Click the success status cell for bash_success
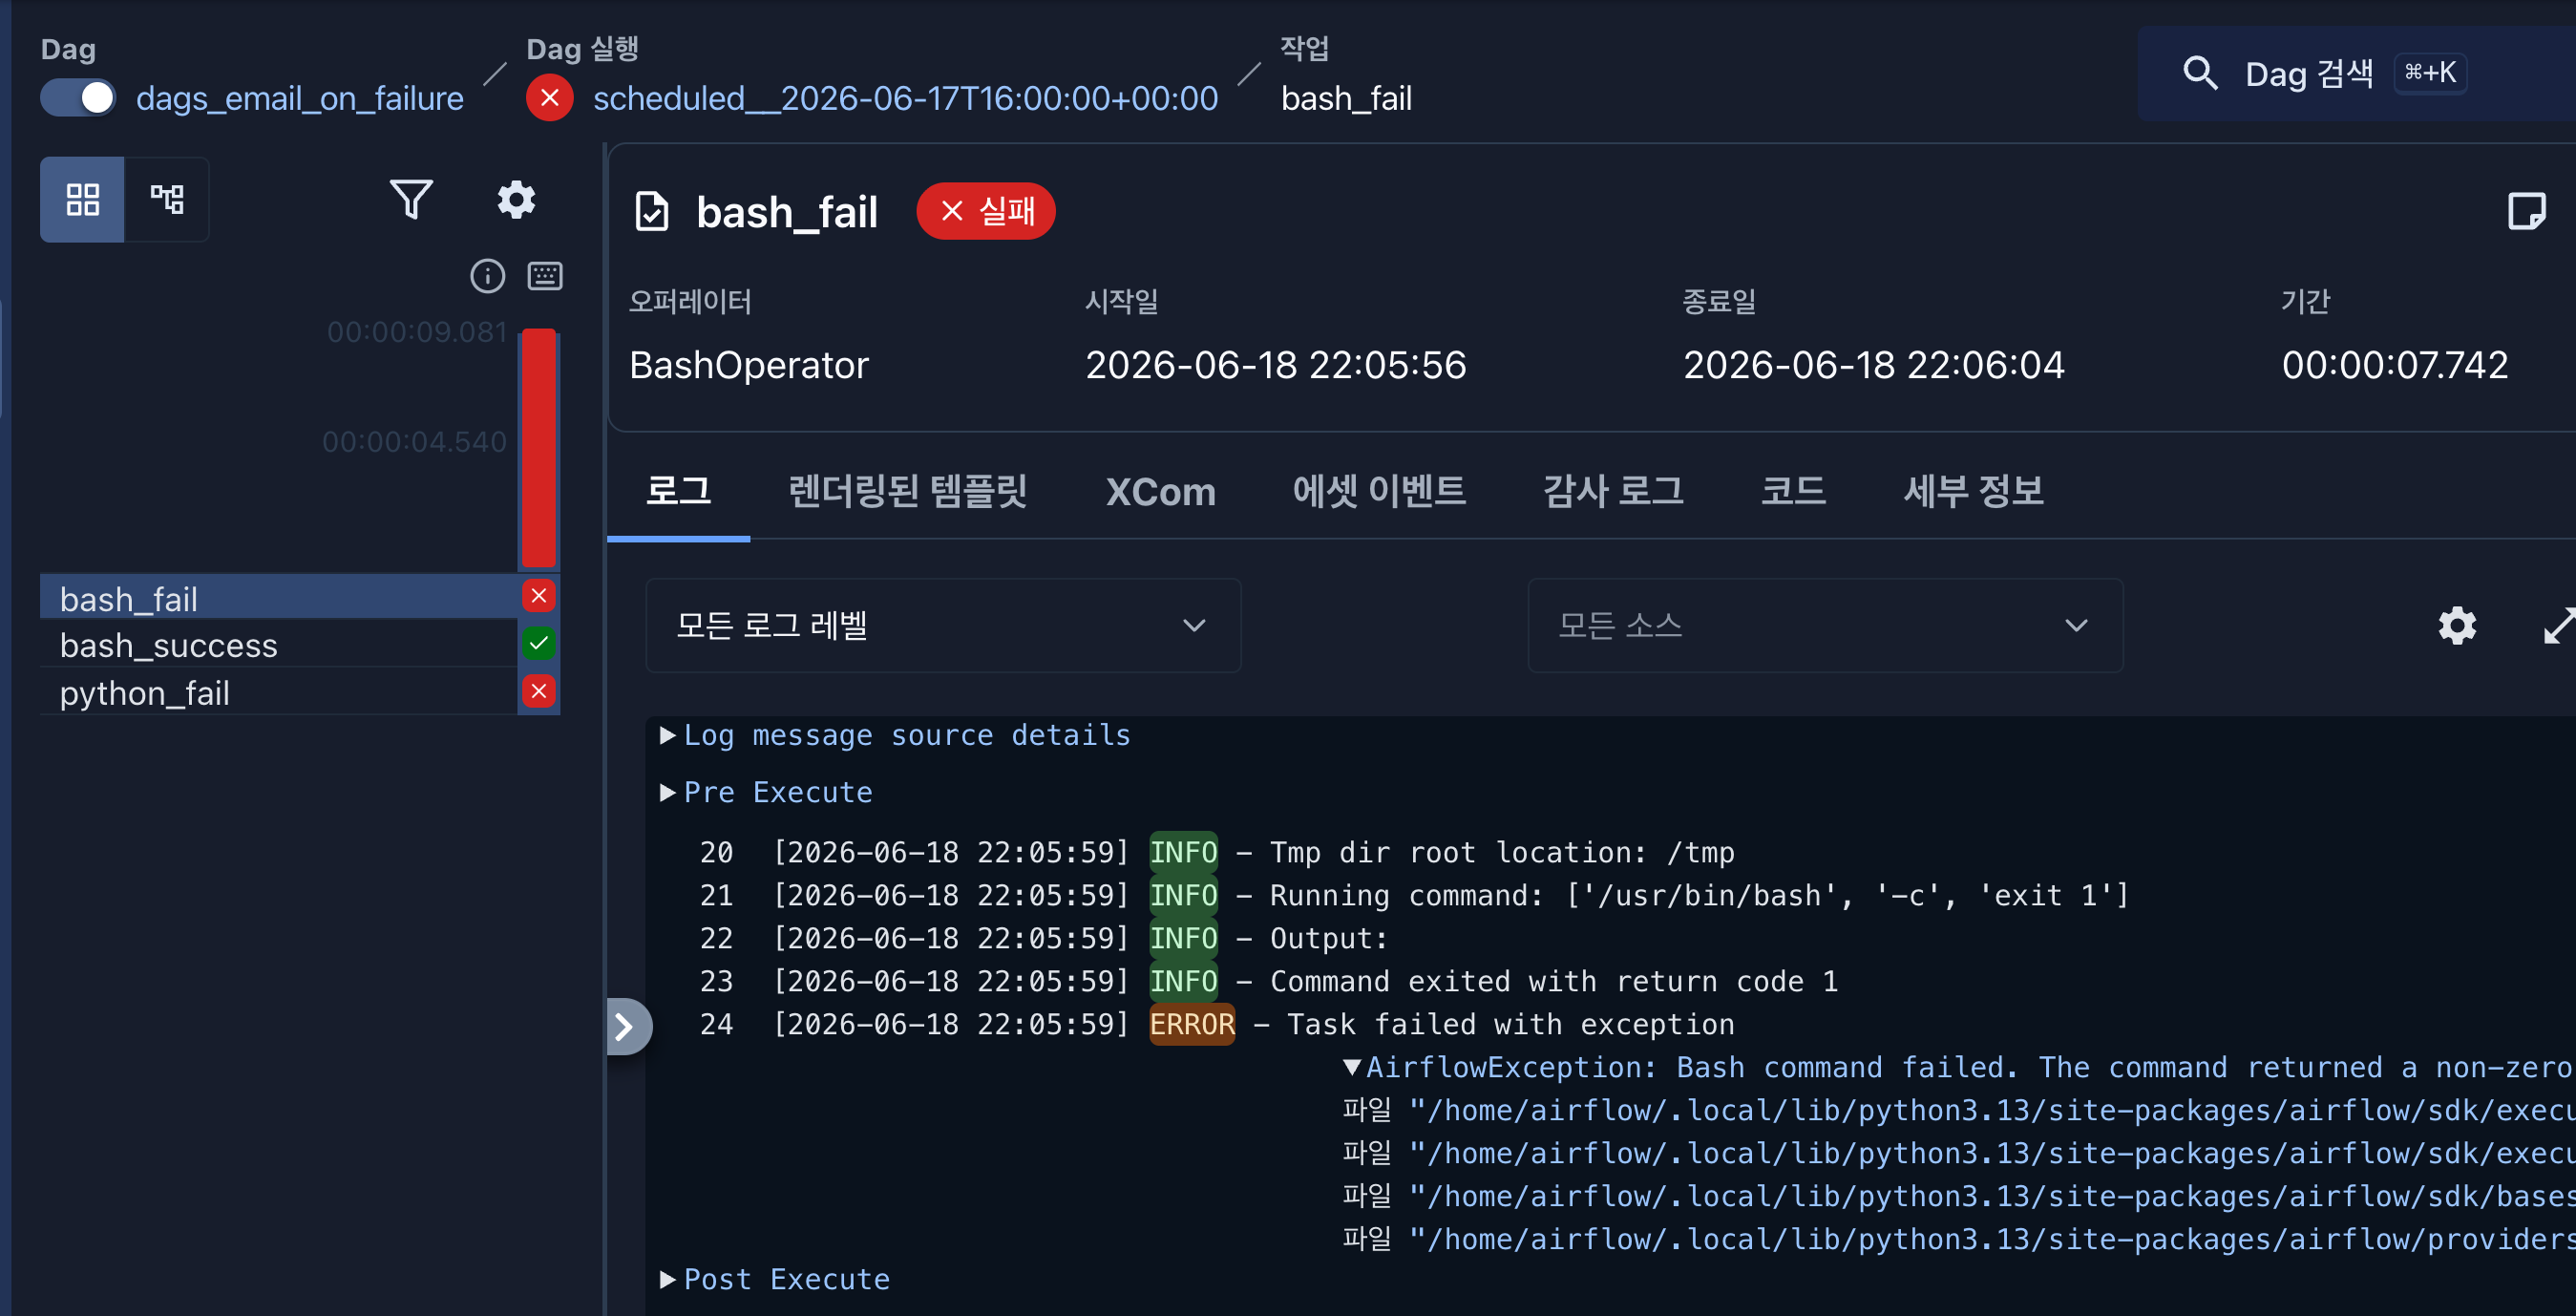Viewport: 2576px width, 1316px height. click(538, 644)
